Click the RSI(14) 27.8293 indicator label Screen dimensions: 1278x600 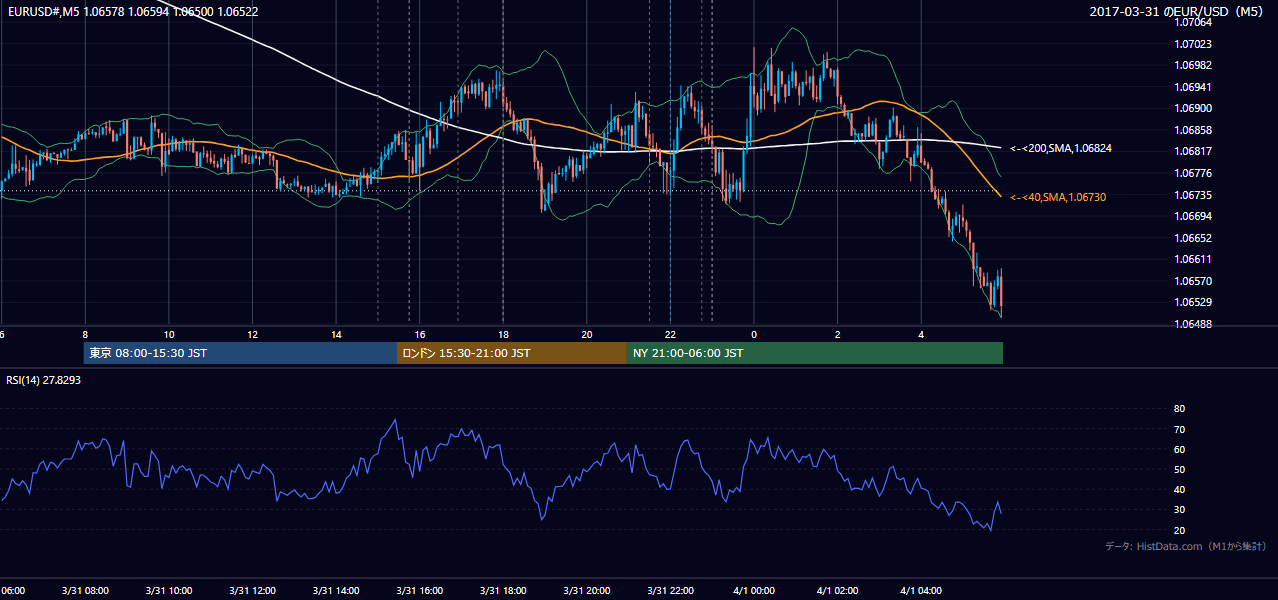coord(44,380)
